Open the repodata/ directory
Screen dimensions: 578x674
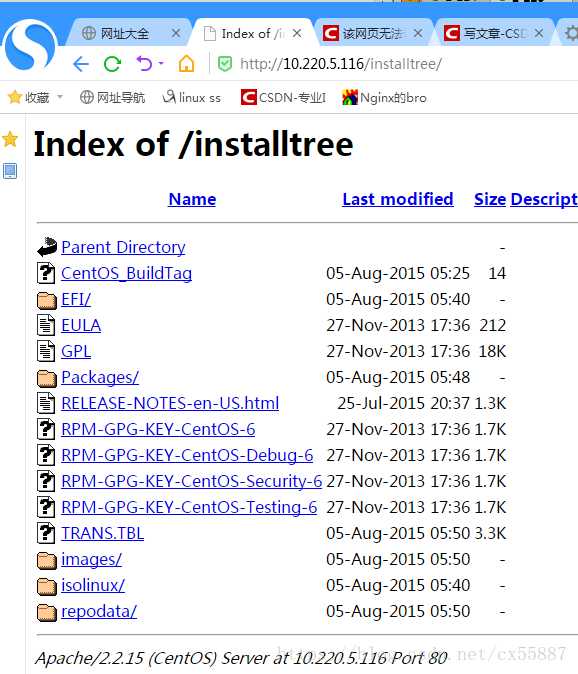point(99,611)
